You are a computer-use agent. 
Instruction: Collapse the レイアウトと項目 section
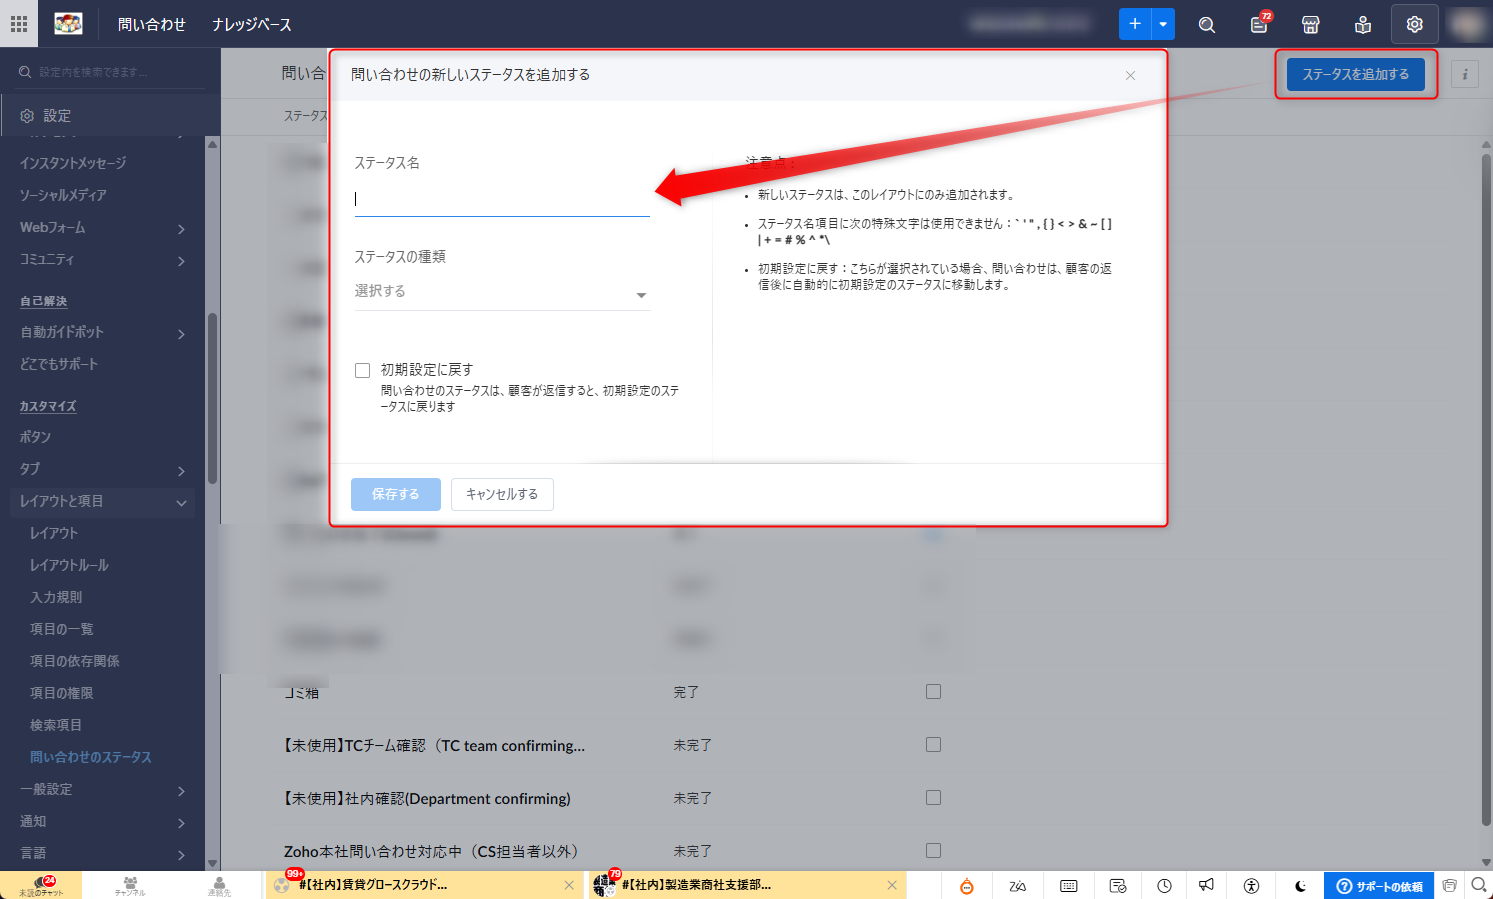click(x=181, y=502)
